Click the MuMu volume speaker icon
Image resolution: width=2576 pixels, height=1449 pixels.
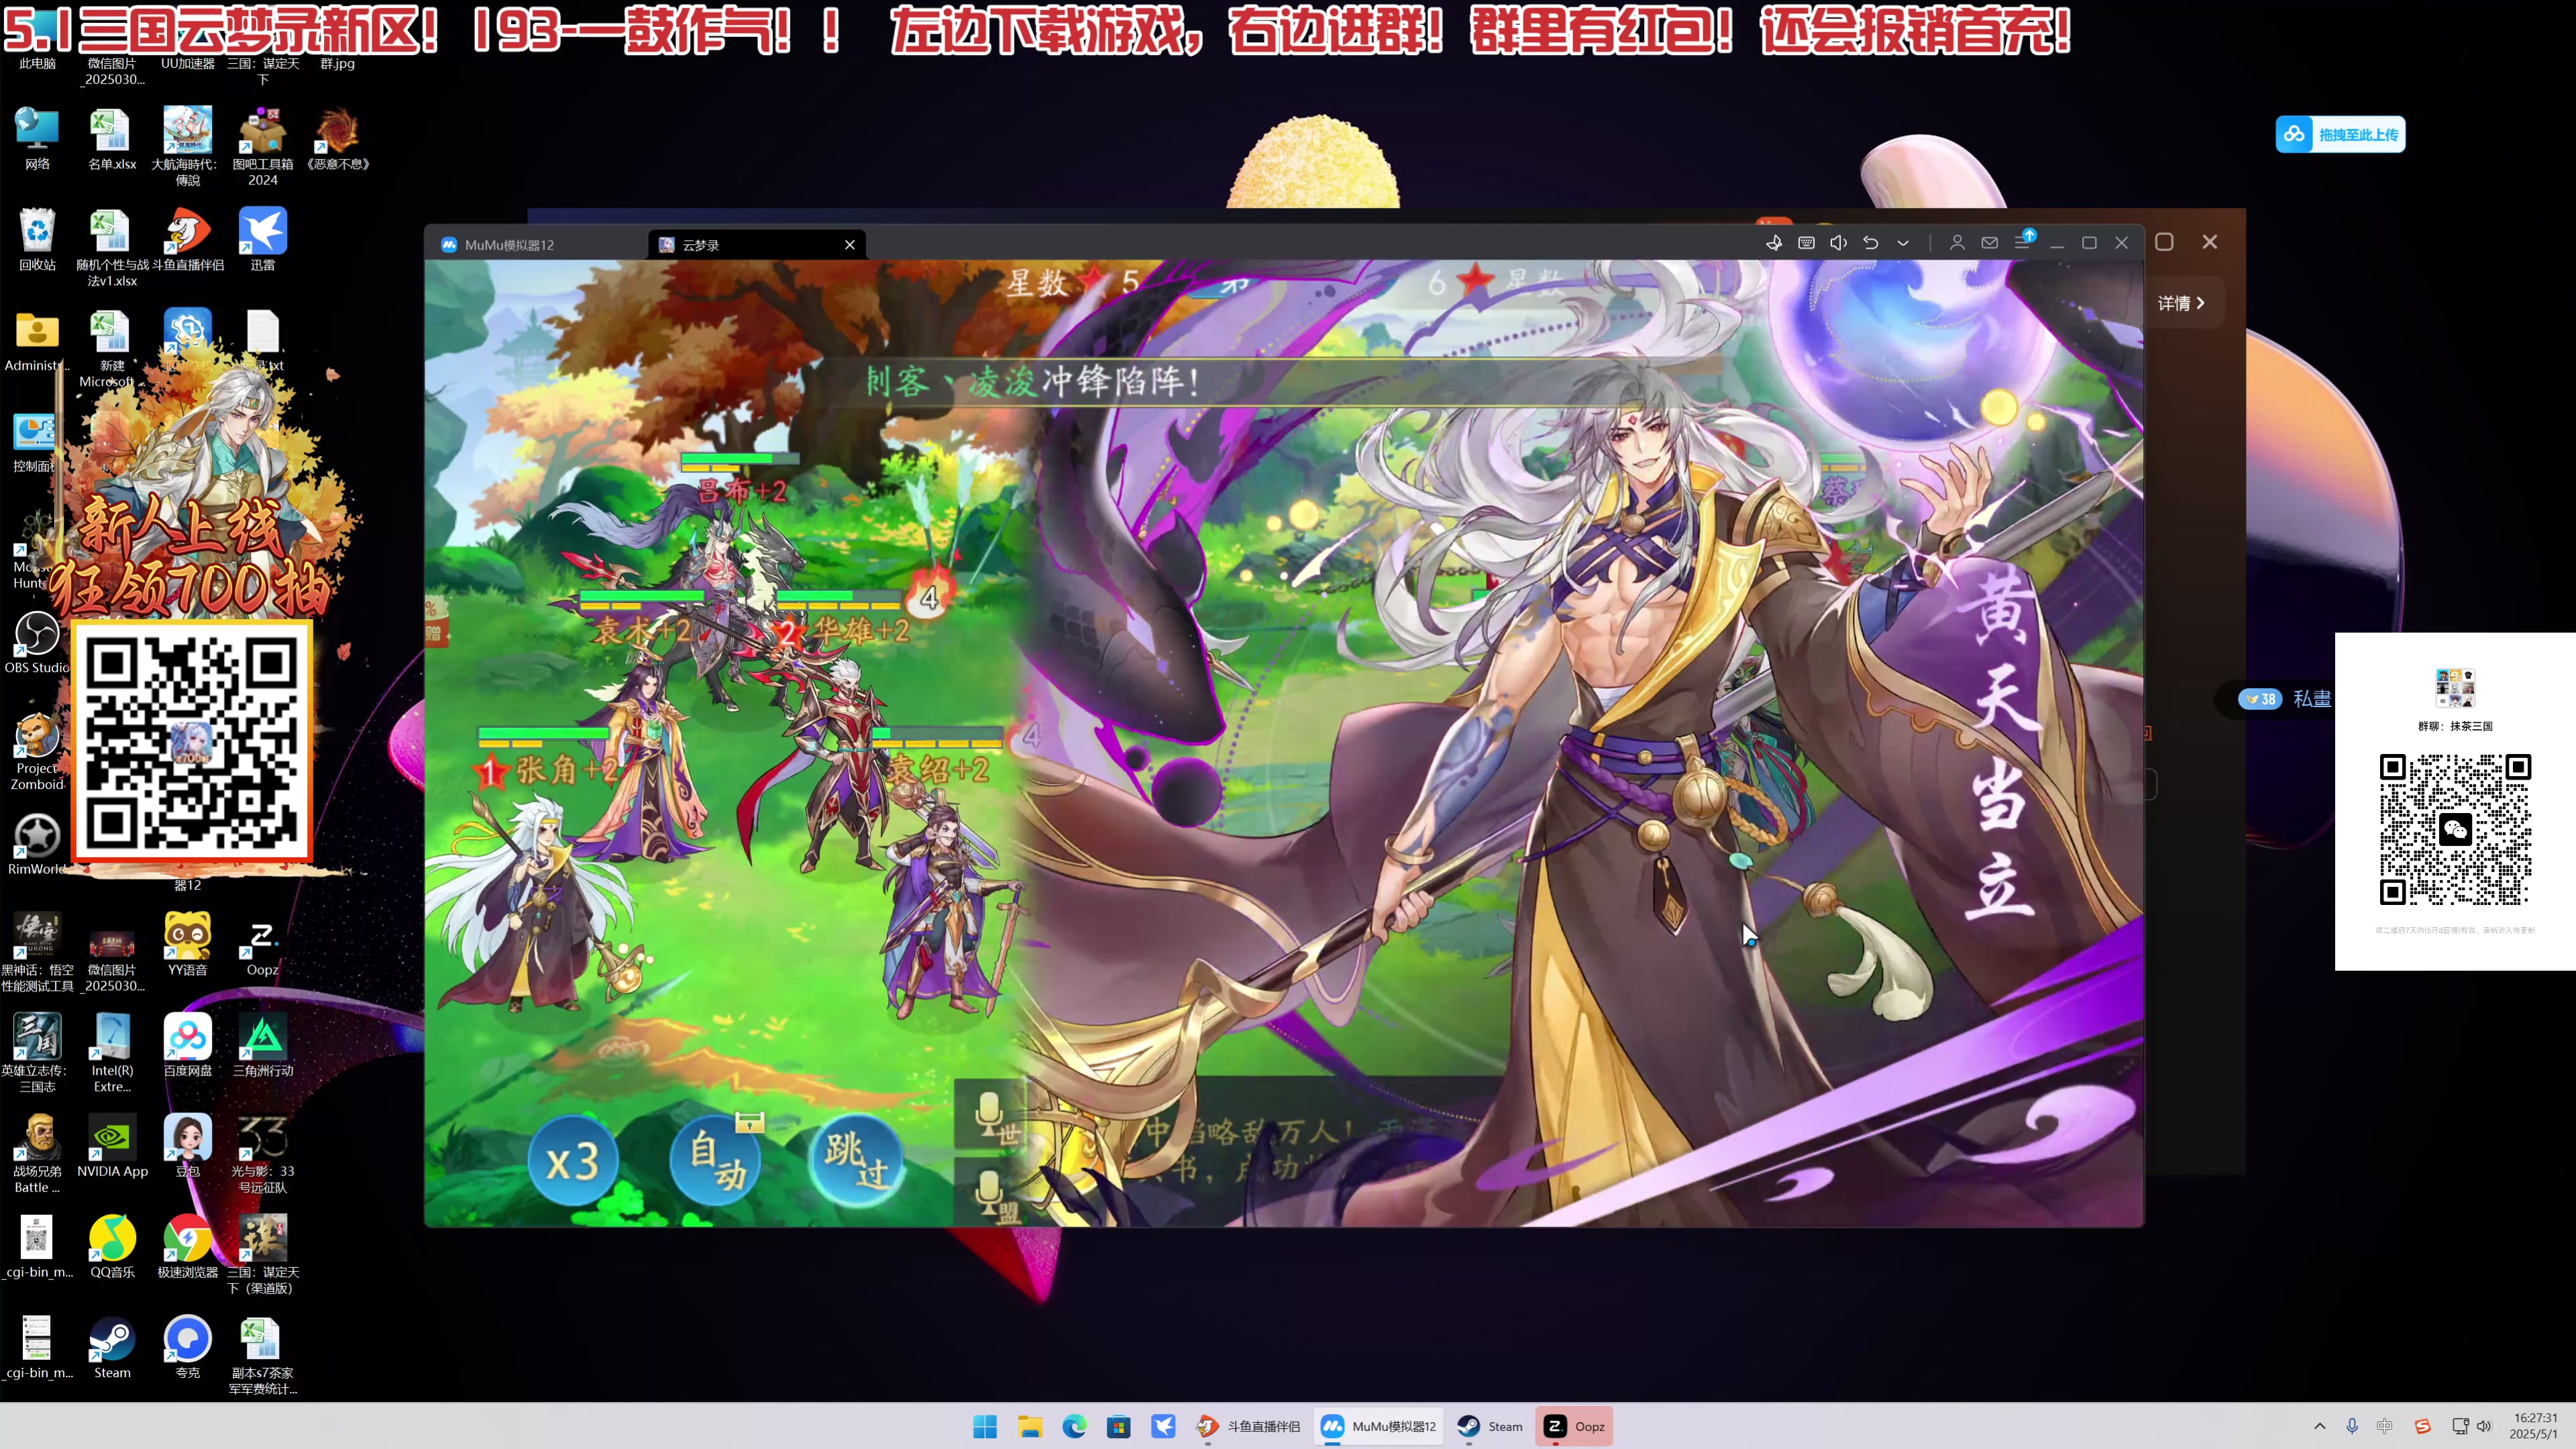[x=1838, y=243]
